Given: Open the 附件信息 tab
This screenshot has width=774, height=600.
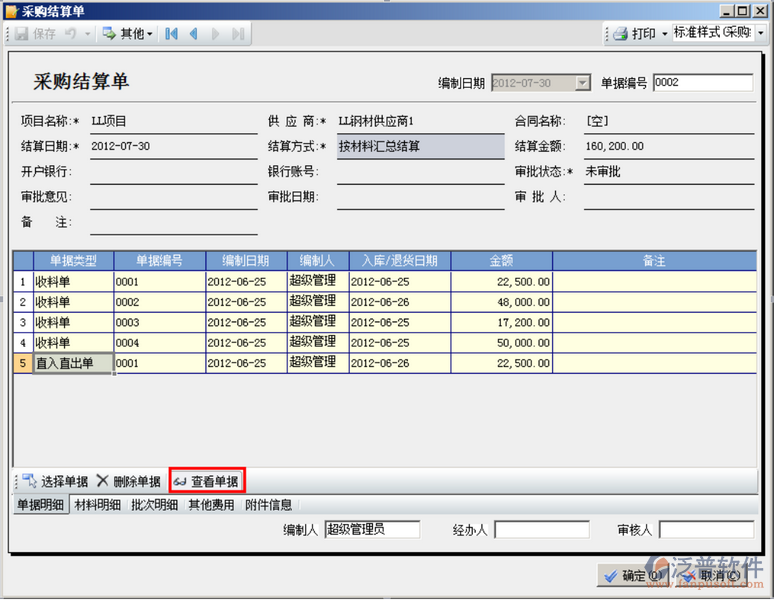Looking at the screenshot, I should 268,505.
